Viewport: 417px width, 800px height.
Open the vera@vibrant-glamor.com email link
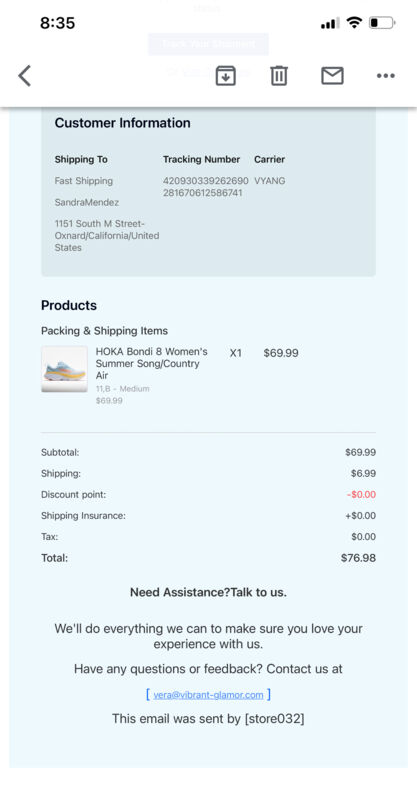[208, 694]
